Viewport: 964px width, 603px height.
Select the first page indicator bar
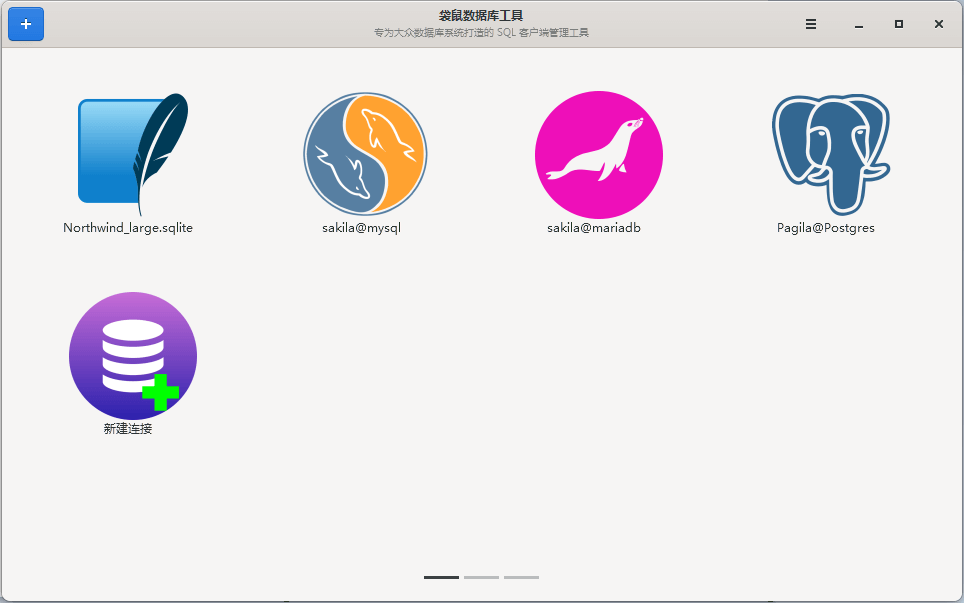click(441, 577)
